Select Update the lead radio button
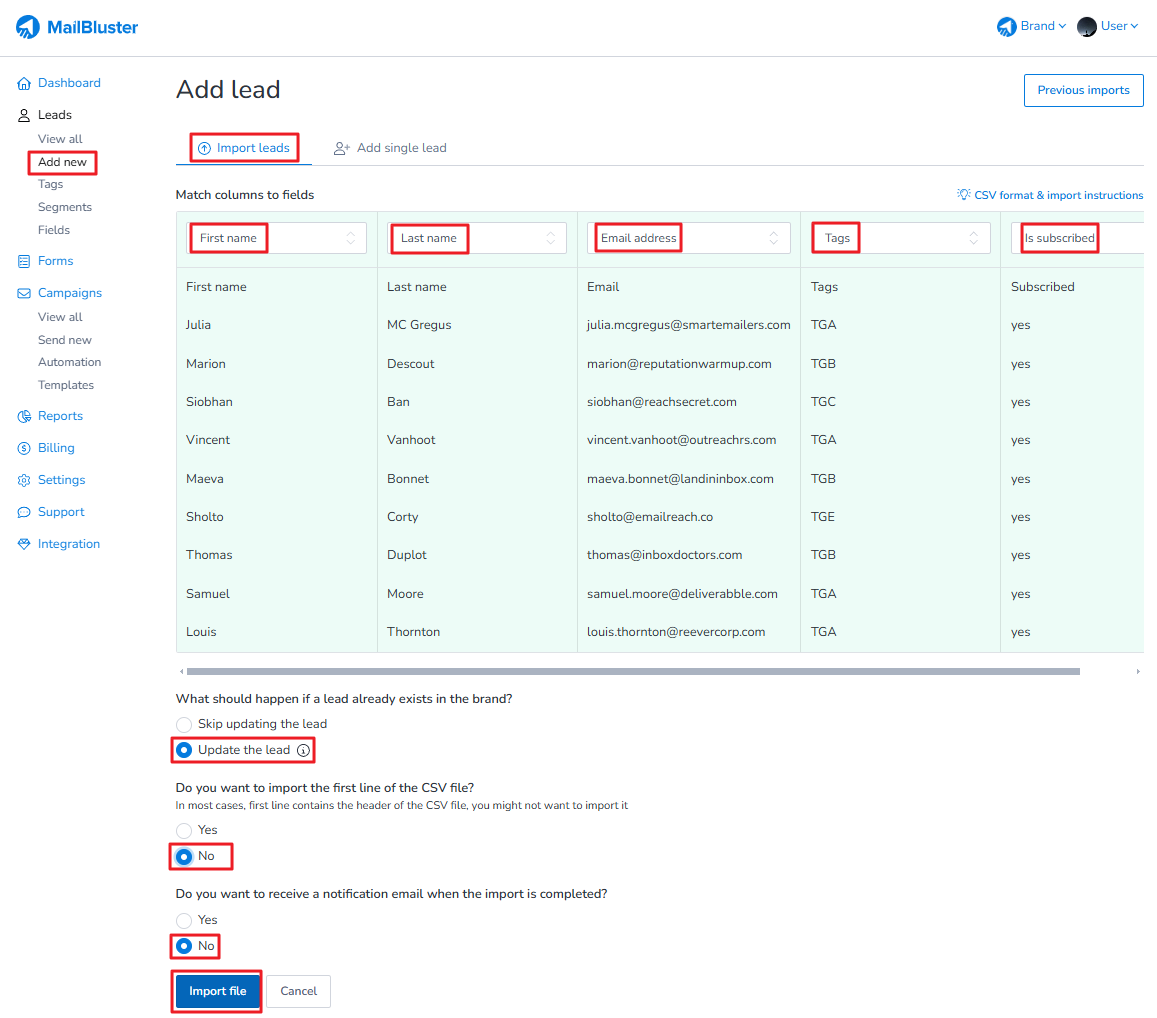1157x1018 pixels. tap(184, 750)
